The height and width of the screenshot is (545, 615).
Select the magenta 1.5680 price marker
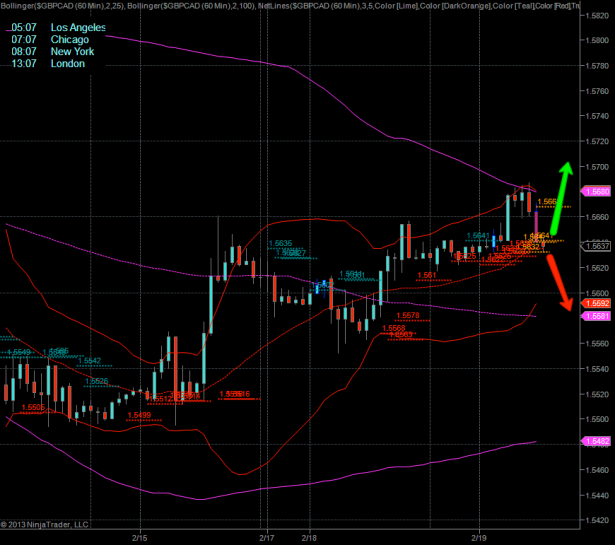597,191
